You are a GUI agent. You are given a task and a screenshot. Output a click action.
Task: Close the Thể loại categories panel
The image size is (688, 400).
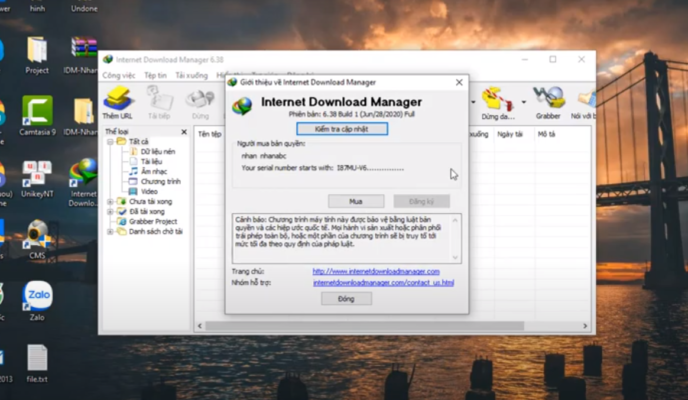(184, 132)
